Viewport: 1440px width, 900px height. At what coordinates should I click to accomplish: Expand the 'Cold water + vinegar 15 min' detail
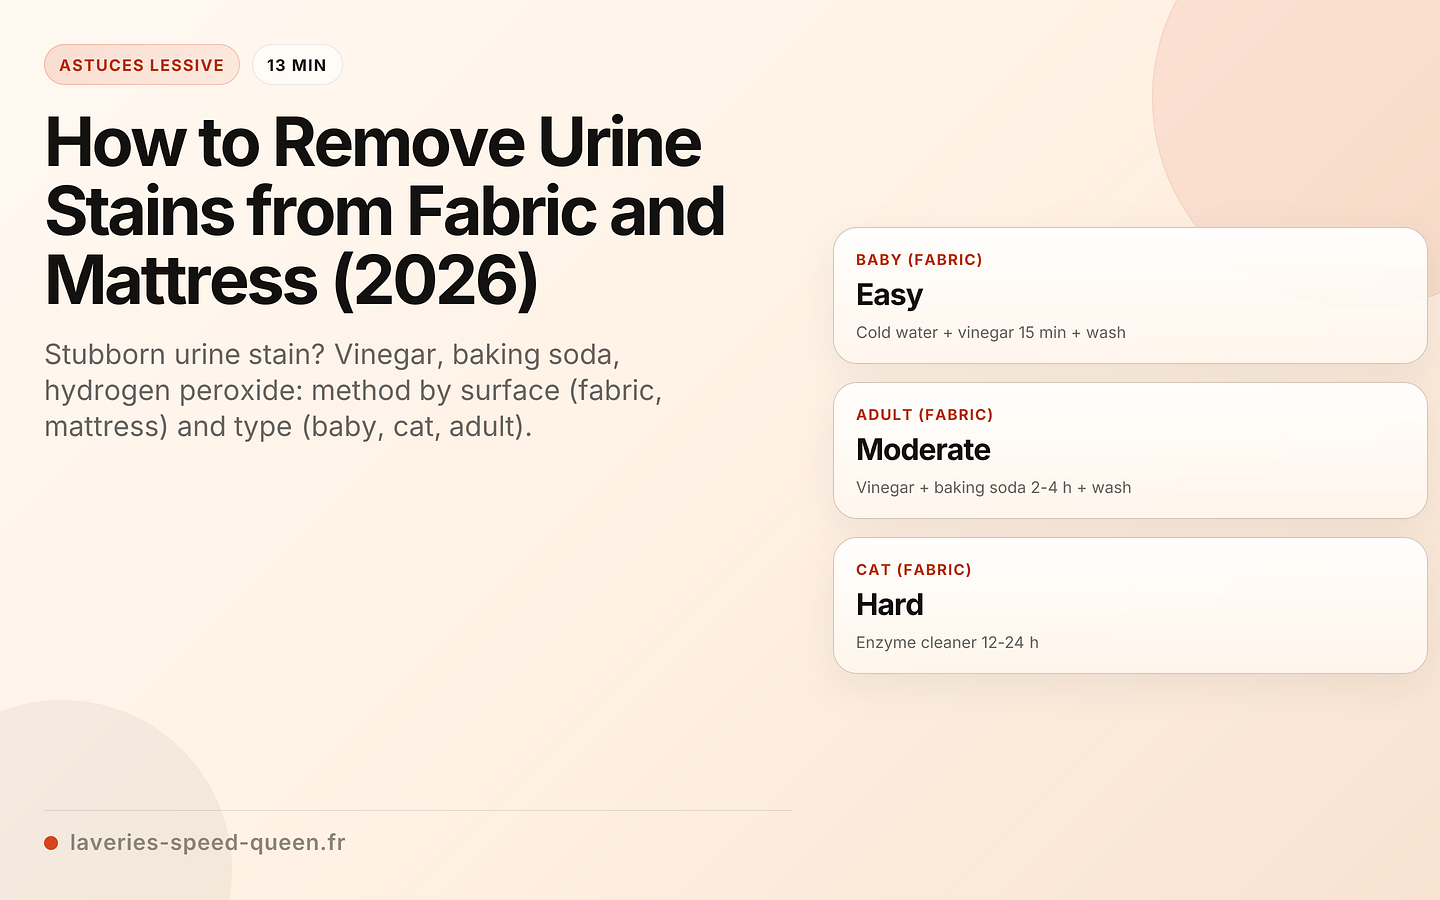(x=990, y=332)
